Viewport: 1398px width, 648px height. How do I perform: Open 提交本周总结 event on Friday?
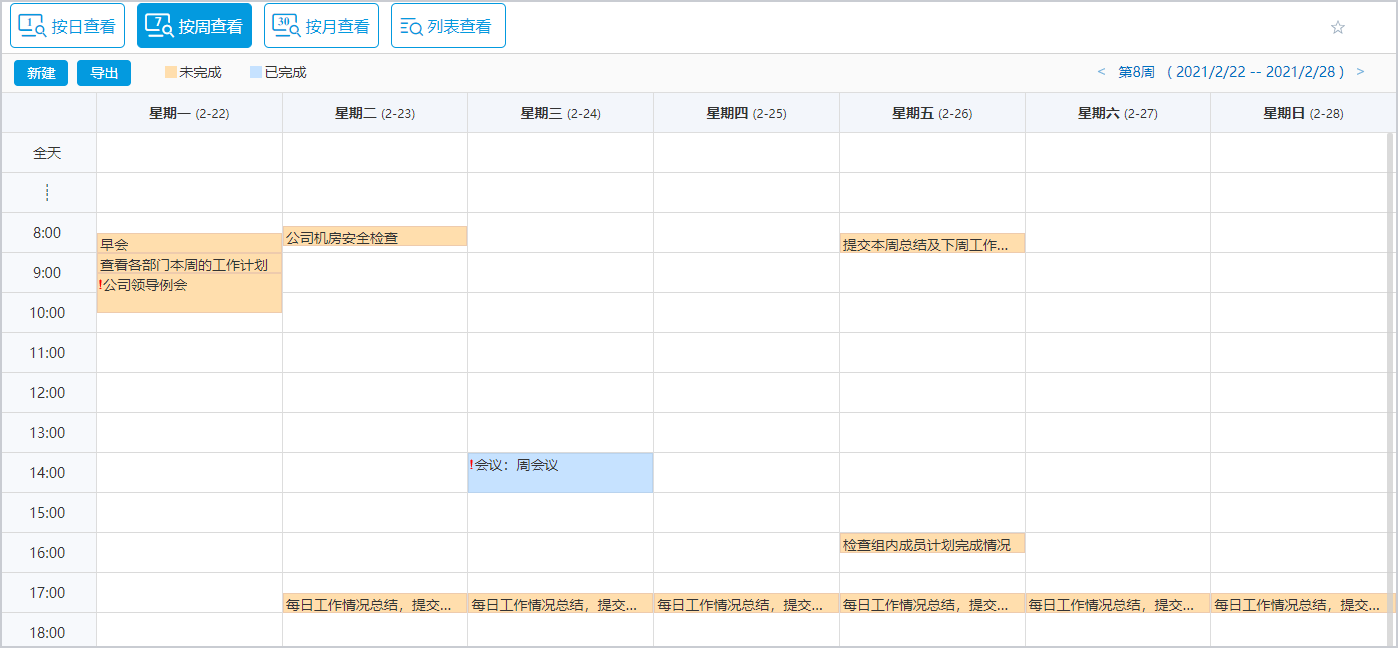coord(931,244)
